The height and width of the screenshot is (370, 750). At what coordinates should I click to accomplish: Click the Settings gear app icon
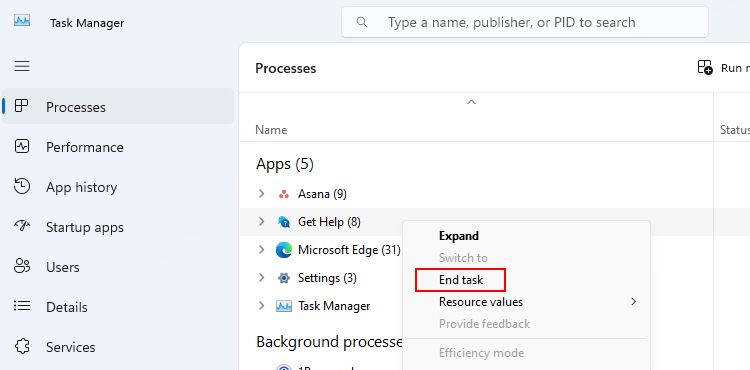click(284, 278)
